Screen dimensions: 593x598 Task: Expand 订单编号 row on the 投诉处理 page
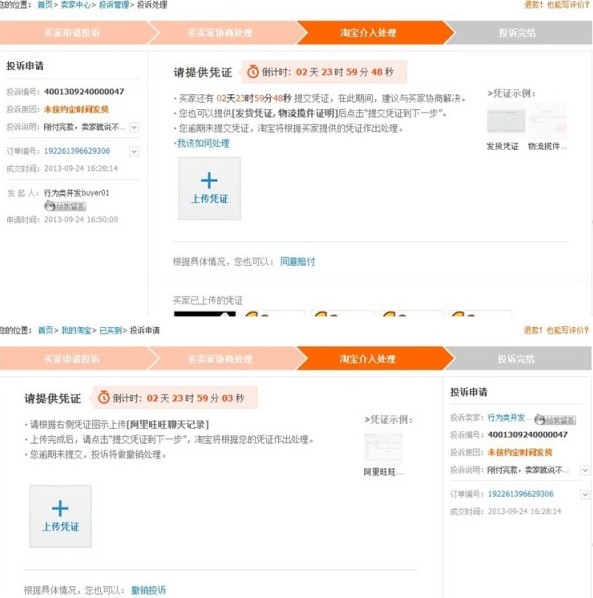click(134, 151)
